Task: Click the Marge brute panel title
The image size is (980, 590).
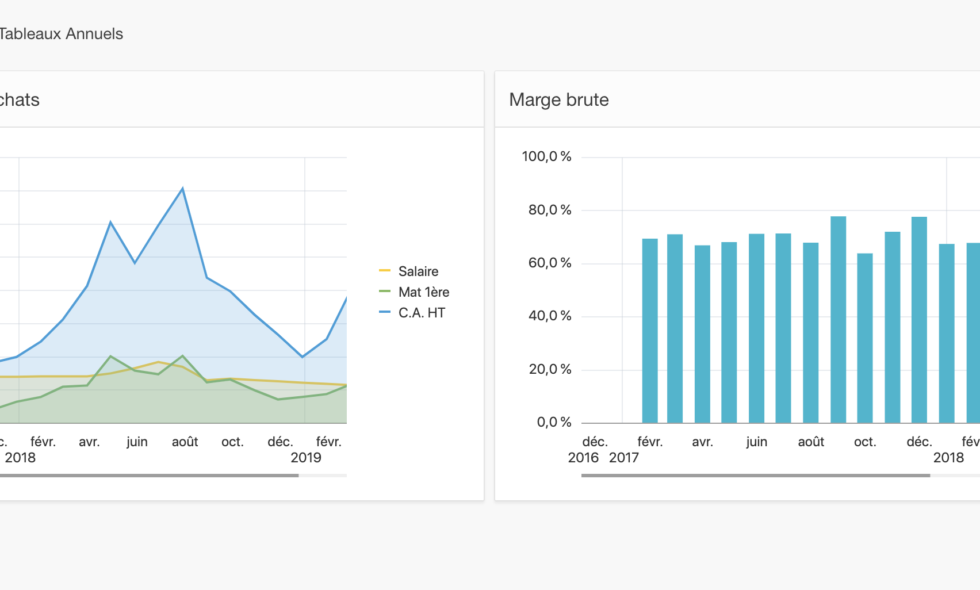Action: point(559,100)
